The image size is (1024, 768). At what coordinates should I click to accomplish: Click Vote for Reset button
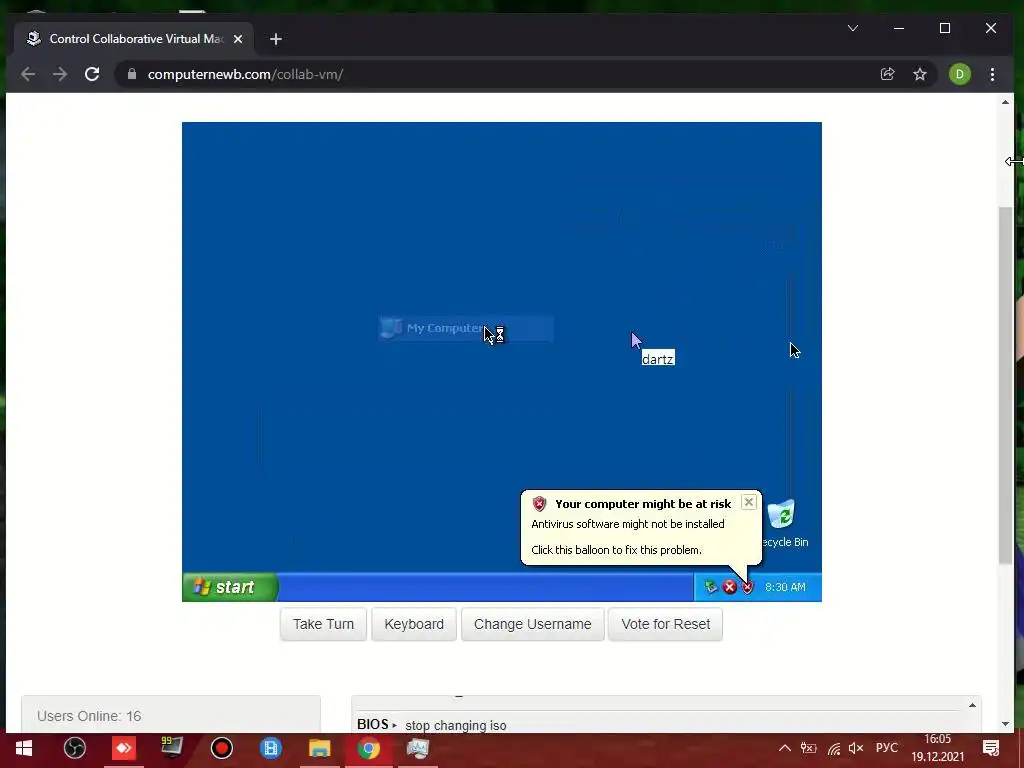tap(665, 624)
